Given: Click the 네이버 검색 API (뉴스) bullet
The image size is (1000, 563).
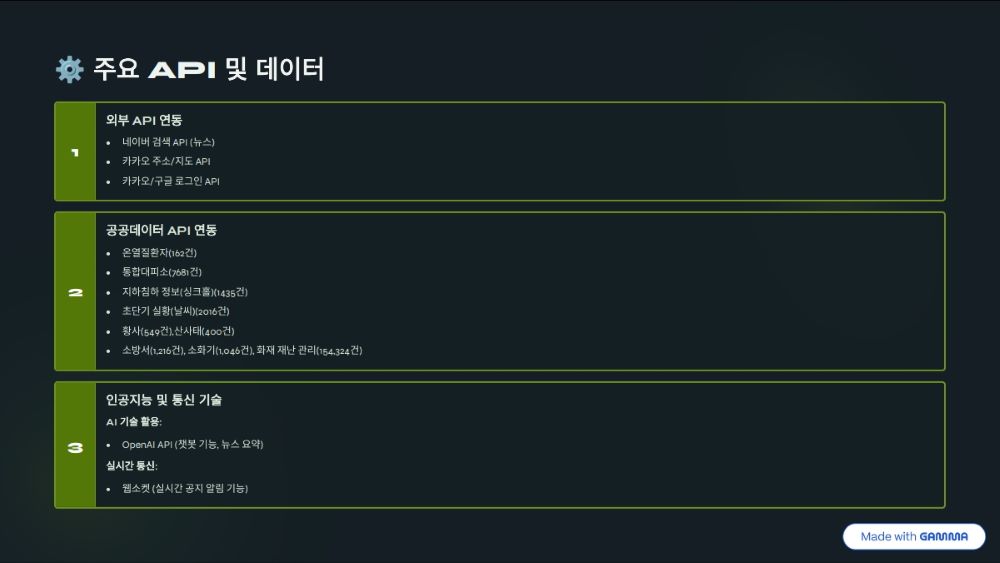Looking at the screenshot, I should click(168, 142).
